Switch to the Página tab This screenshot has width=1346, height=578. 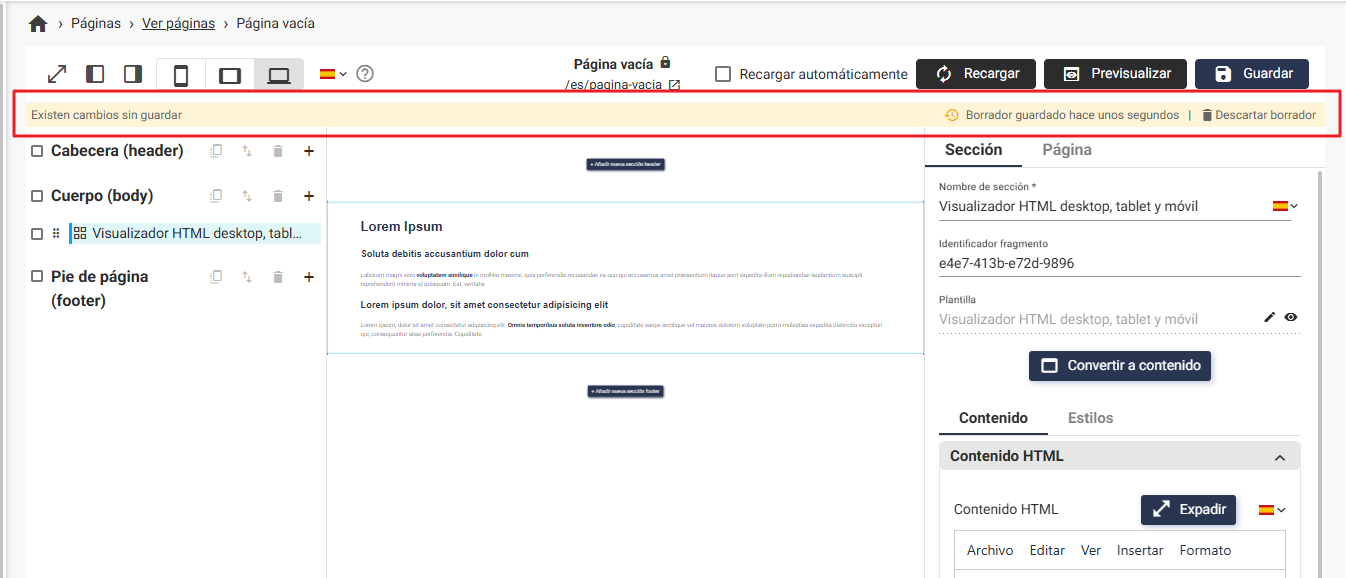tap(1066, 148)
